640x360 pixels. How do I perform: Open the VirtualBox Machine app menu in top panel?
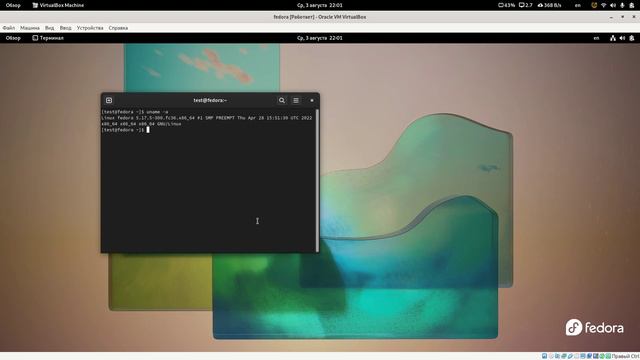(58, 5)
